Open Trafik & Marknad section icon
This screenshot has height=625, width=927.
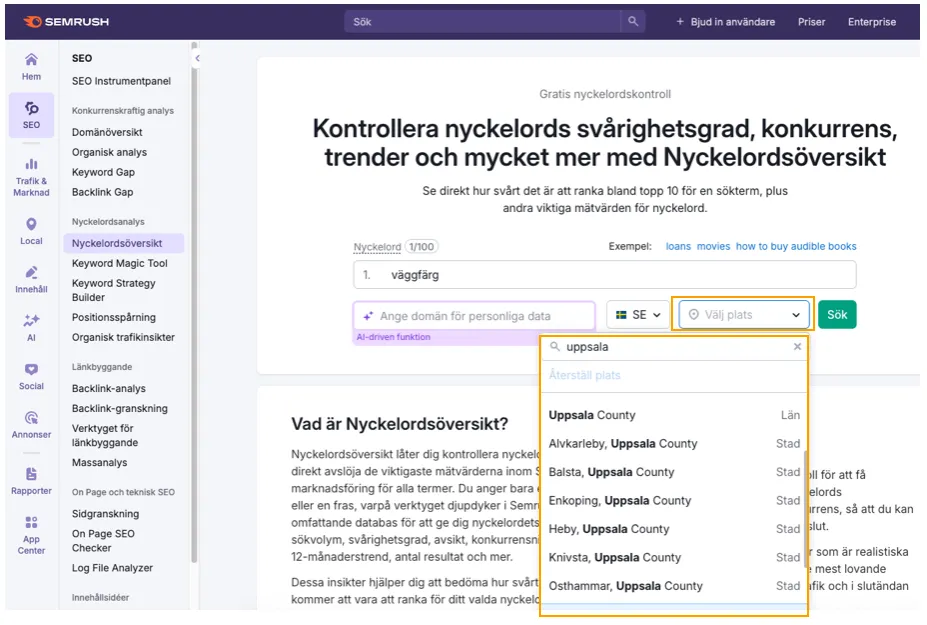click(31, 177)
